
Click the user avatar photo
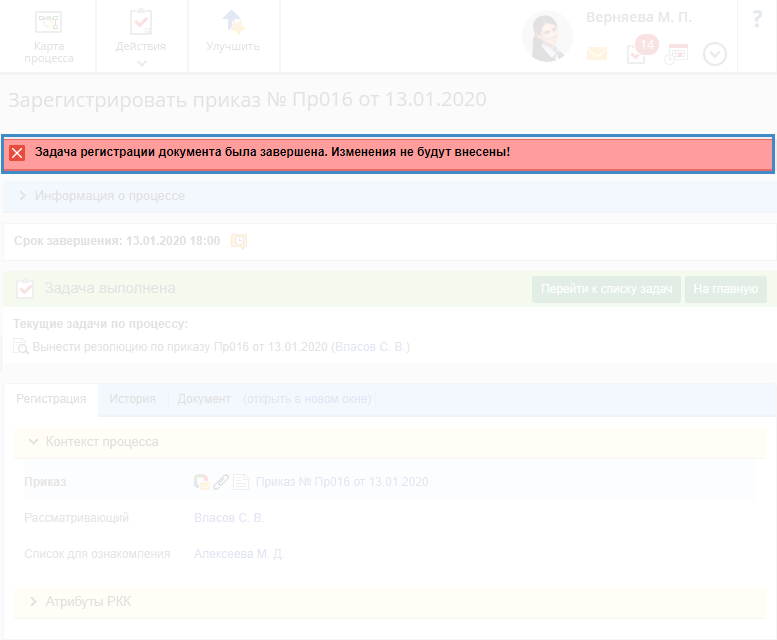tap(547, 37)
